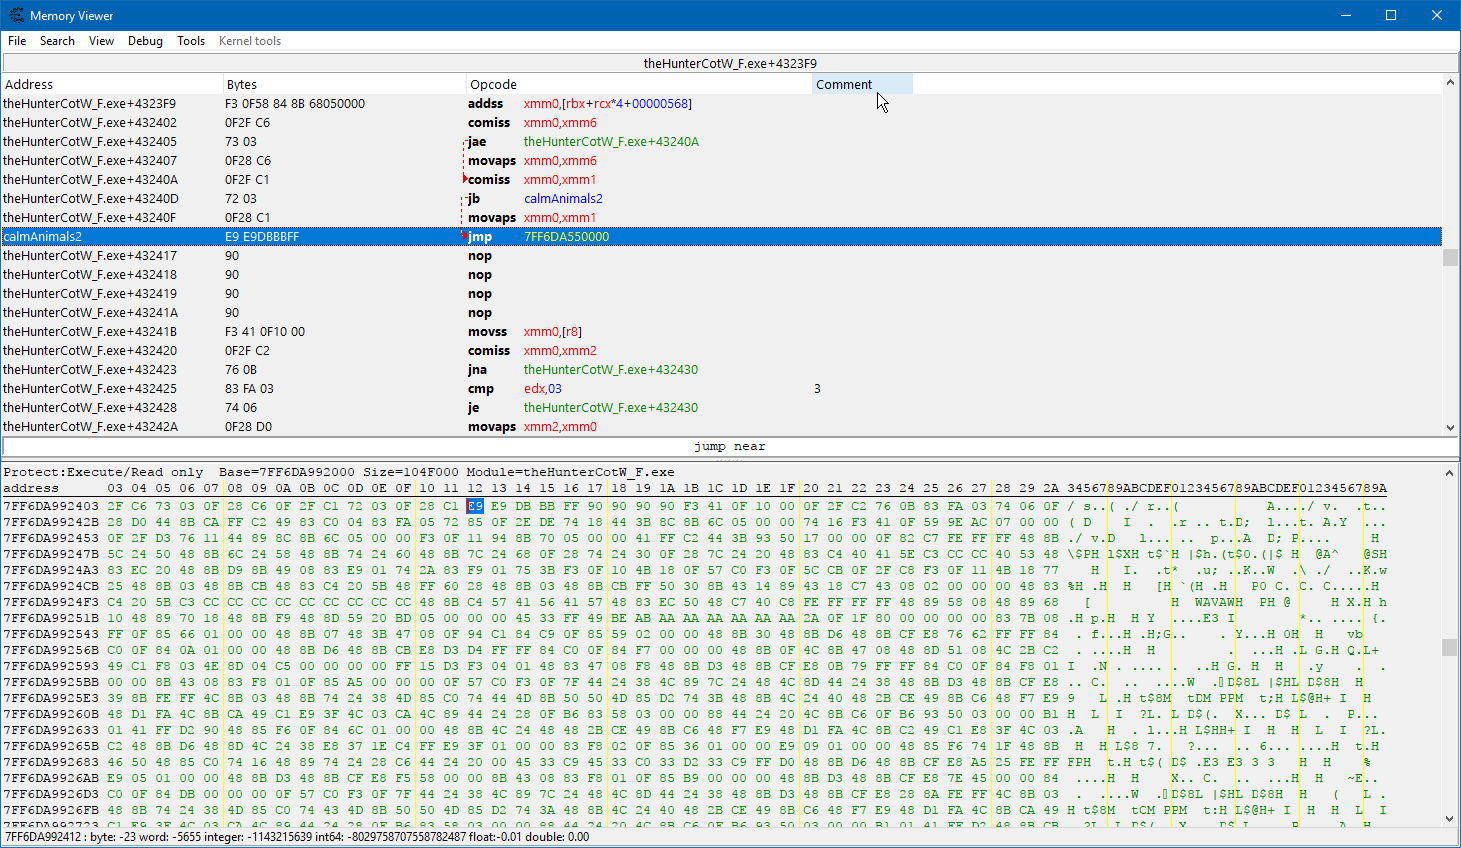Select row theHunterCotW_F.exe+4323F9 addss
The image size is (1461, 848).
[721, 104]
